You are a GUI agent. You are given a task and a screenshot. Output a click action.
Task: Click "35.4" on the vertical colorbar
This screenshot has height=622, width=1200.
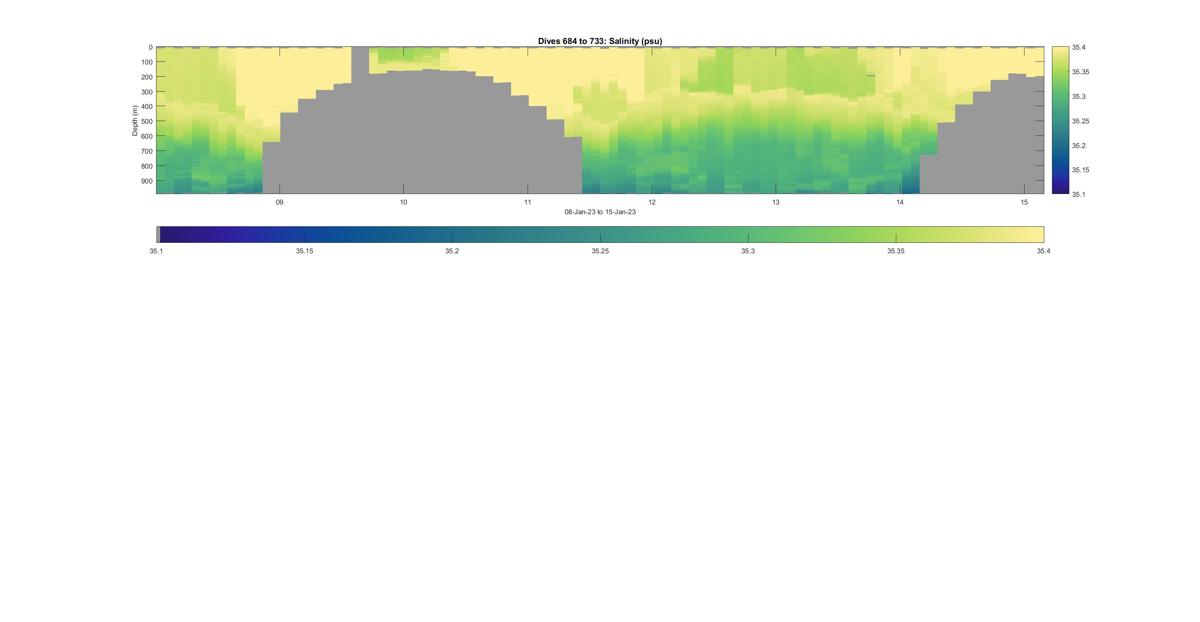coord(1079,47)
